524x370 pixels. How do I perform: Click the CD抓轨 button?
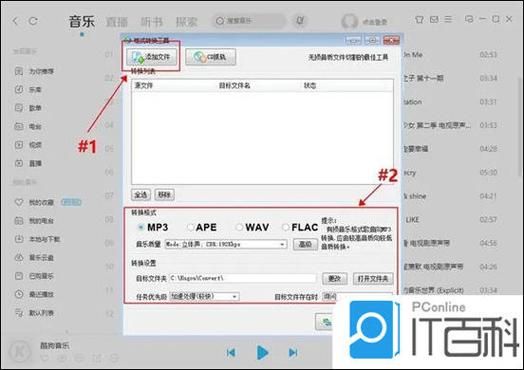(x=211, y=57)
